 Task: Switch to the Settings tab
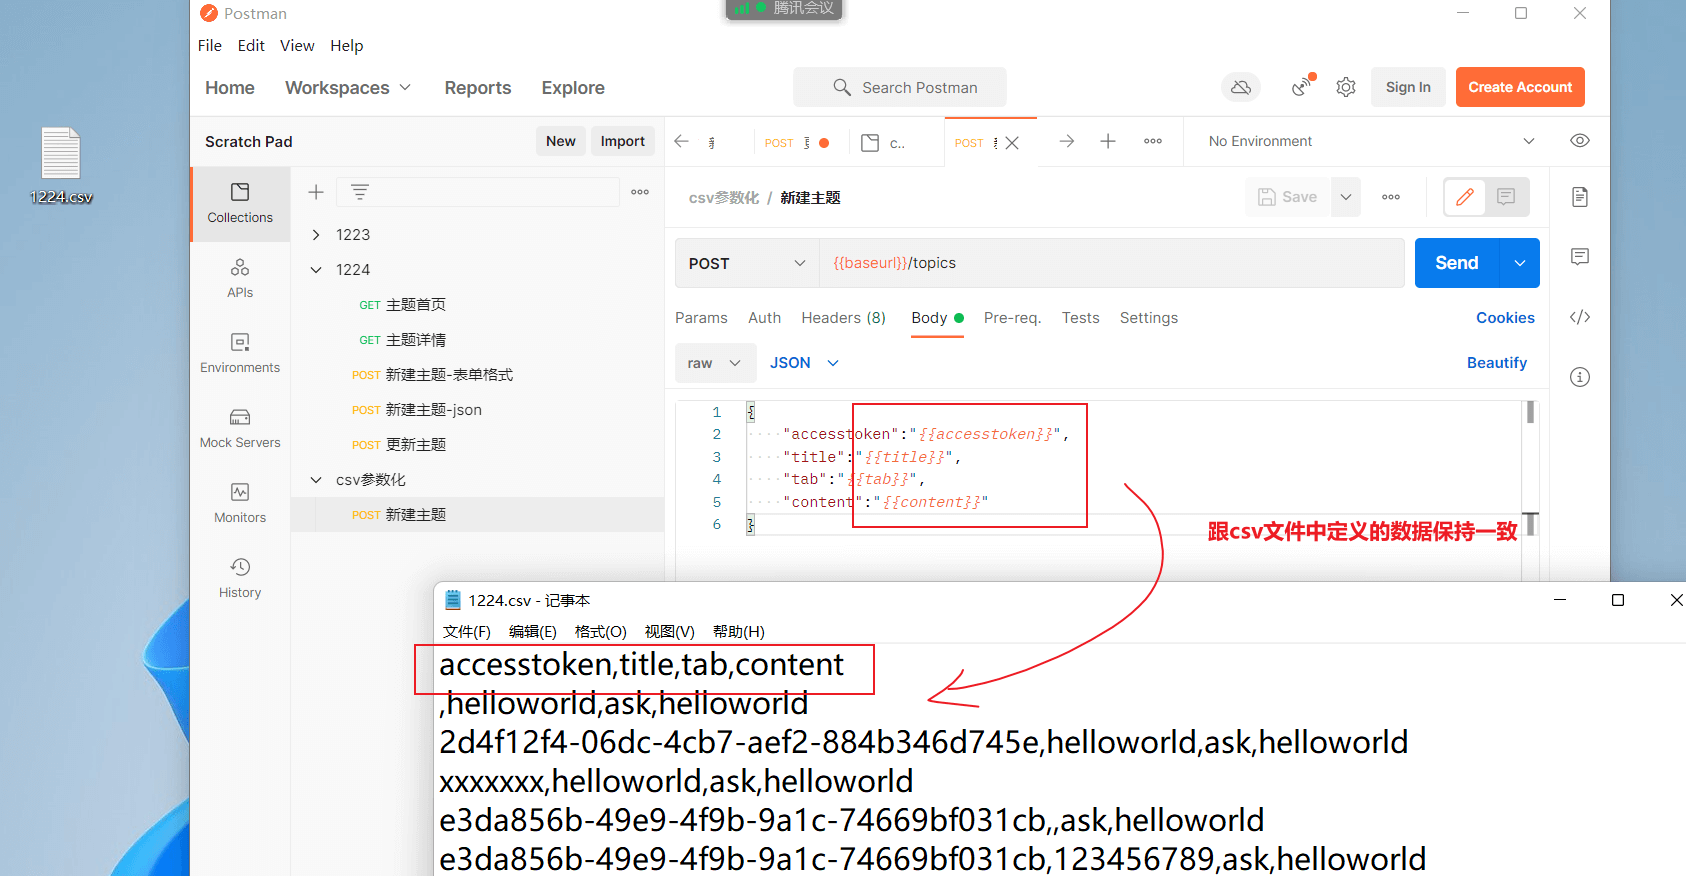pyautogui.click(x=1148, y=318)
